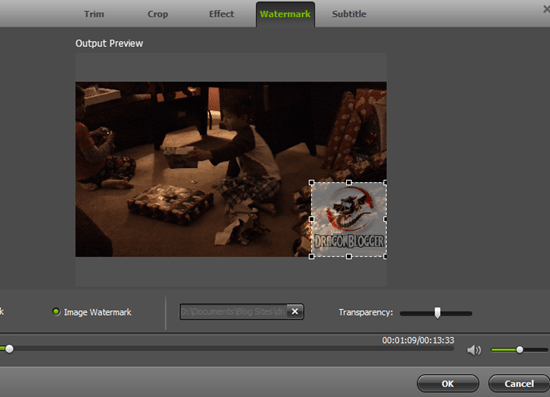Confirm changes with the OK button

click(448, 383)
